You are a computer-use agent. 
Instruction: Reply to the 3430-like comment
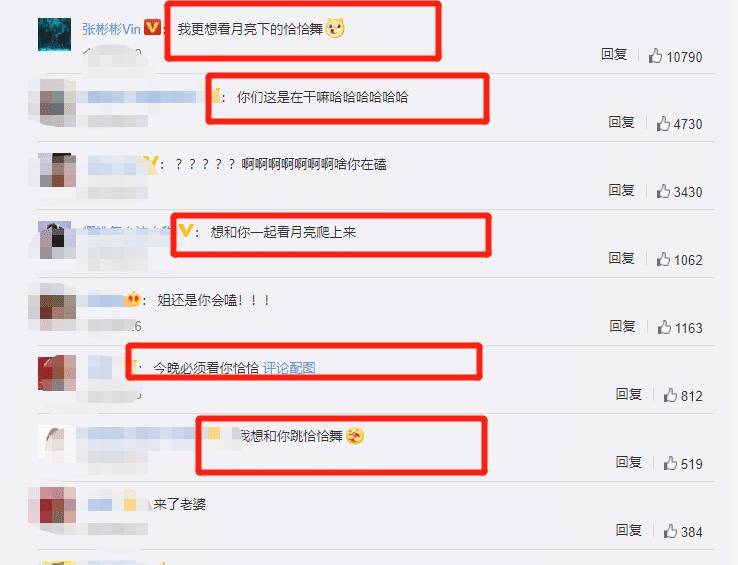621,190
